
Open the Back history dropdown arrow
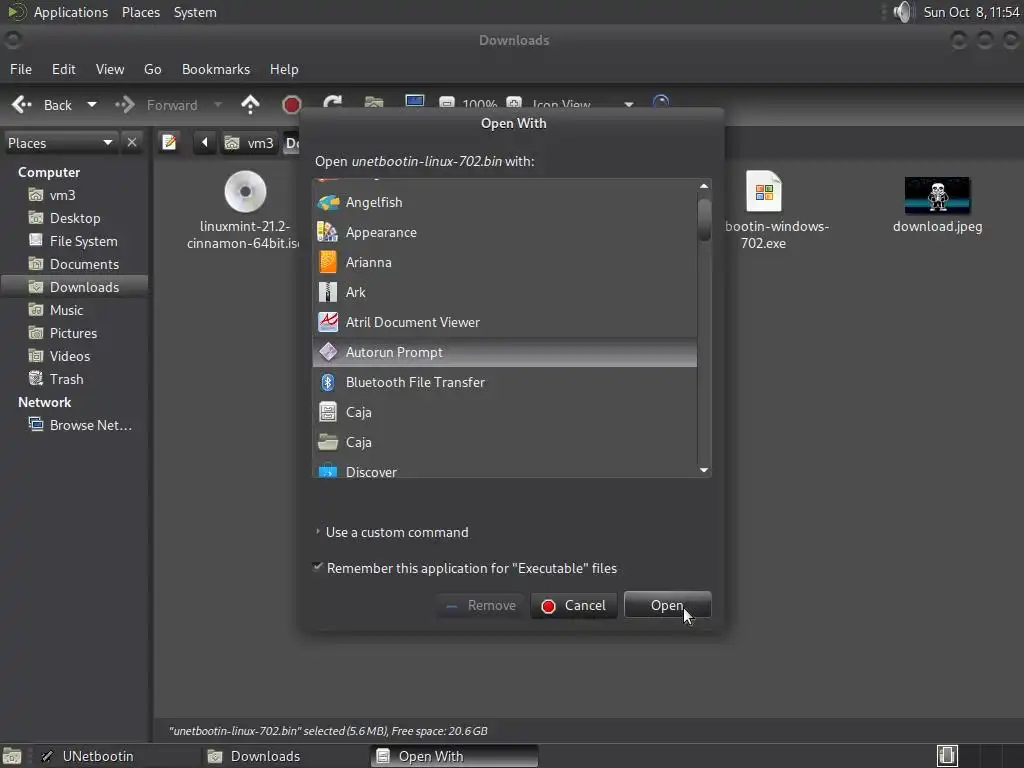(x=92, y=104)
